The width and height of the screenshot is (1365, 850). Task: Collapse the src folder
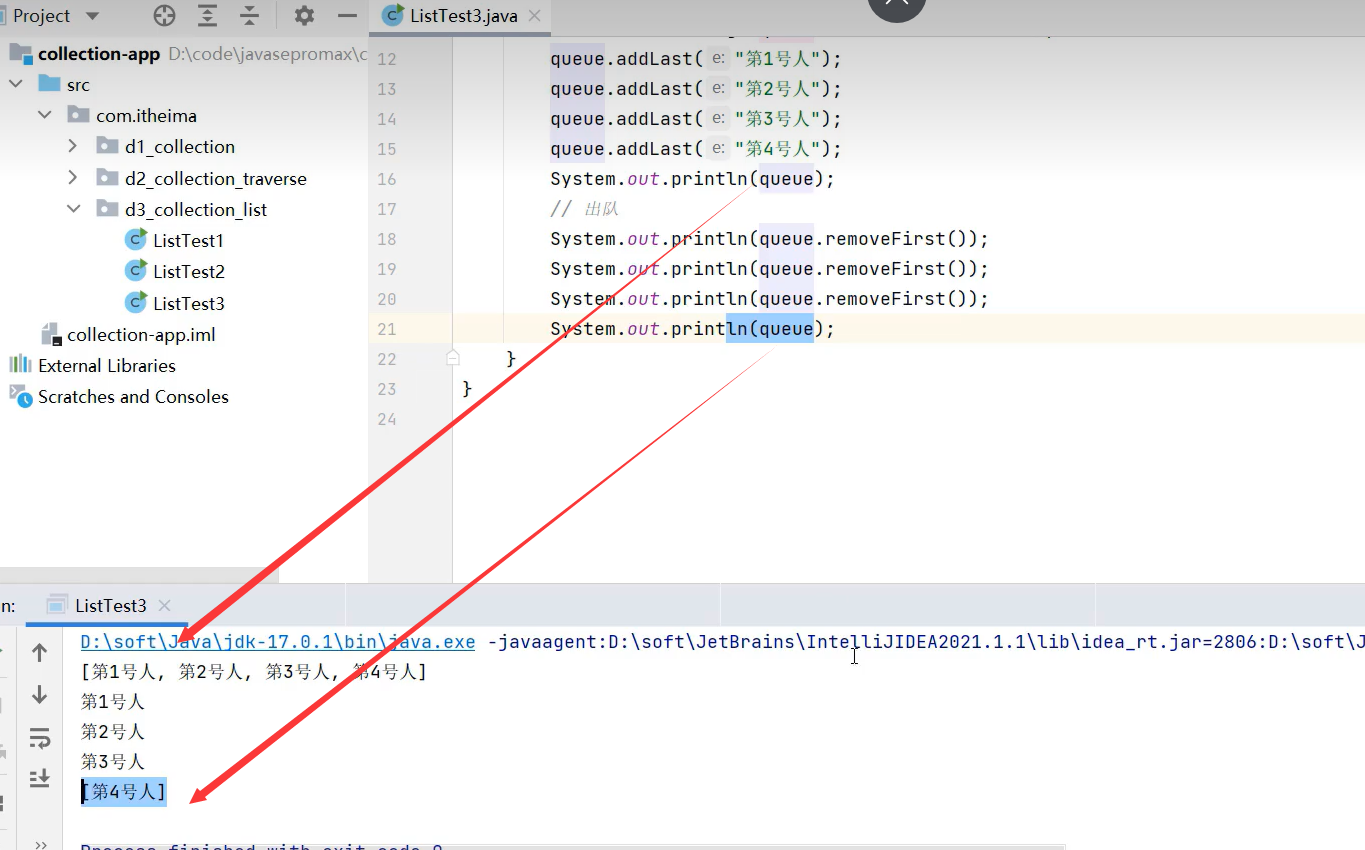pyautogui.click(x=16, y=84)
